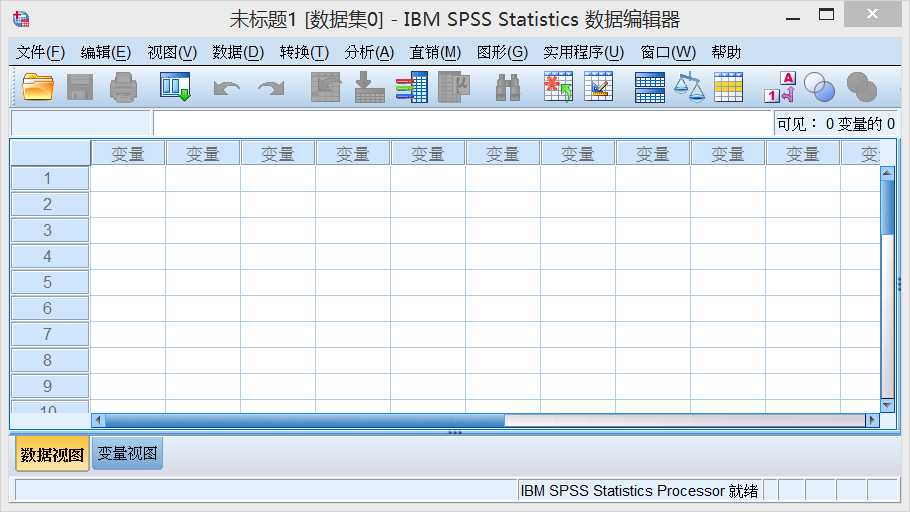
Task: Open the 视图(V) menu
Action: [172, 52]
